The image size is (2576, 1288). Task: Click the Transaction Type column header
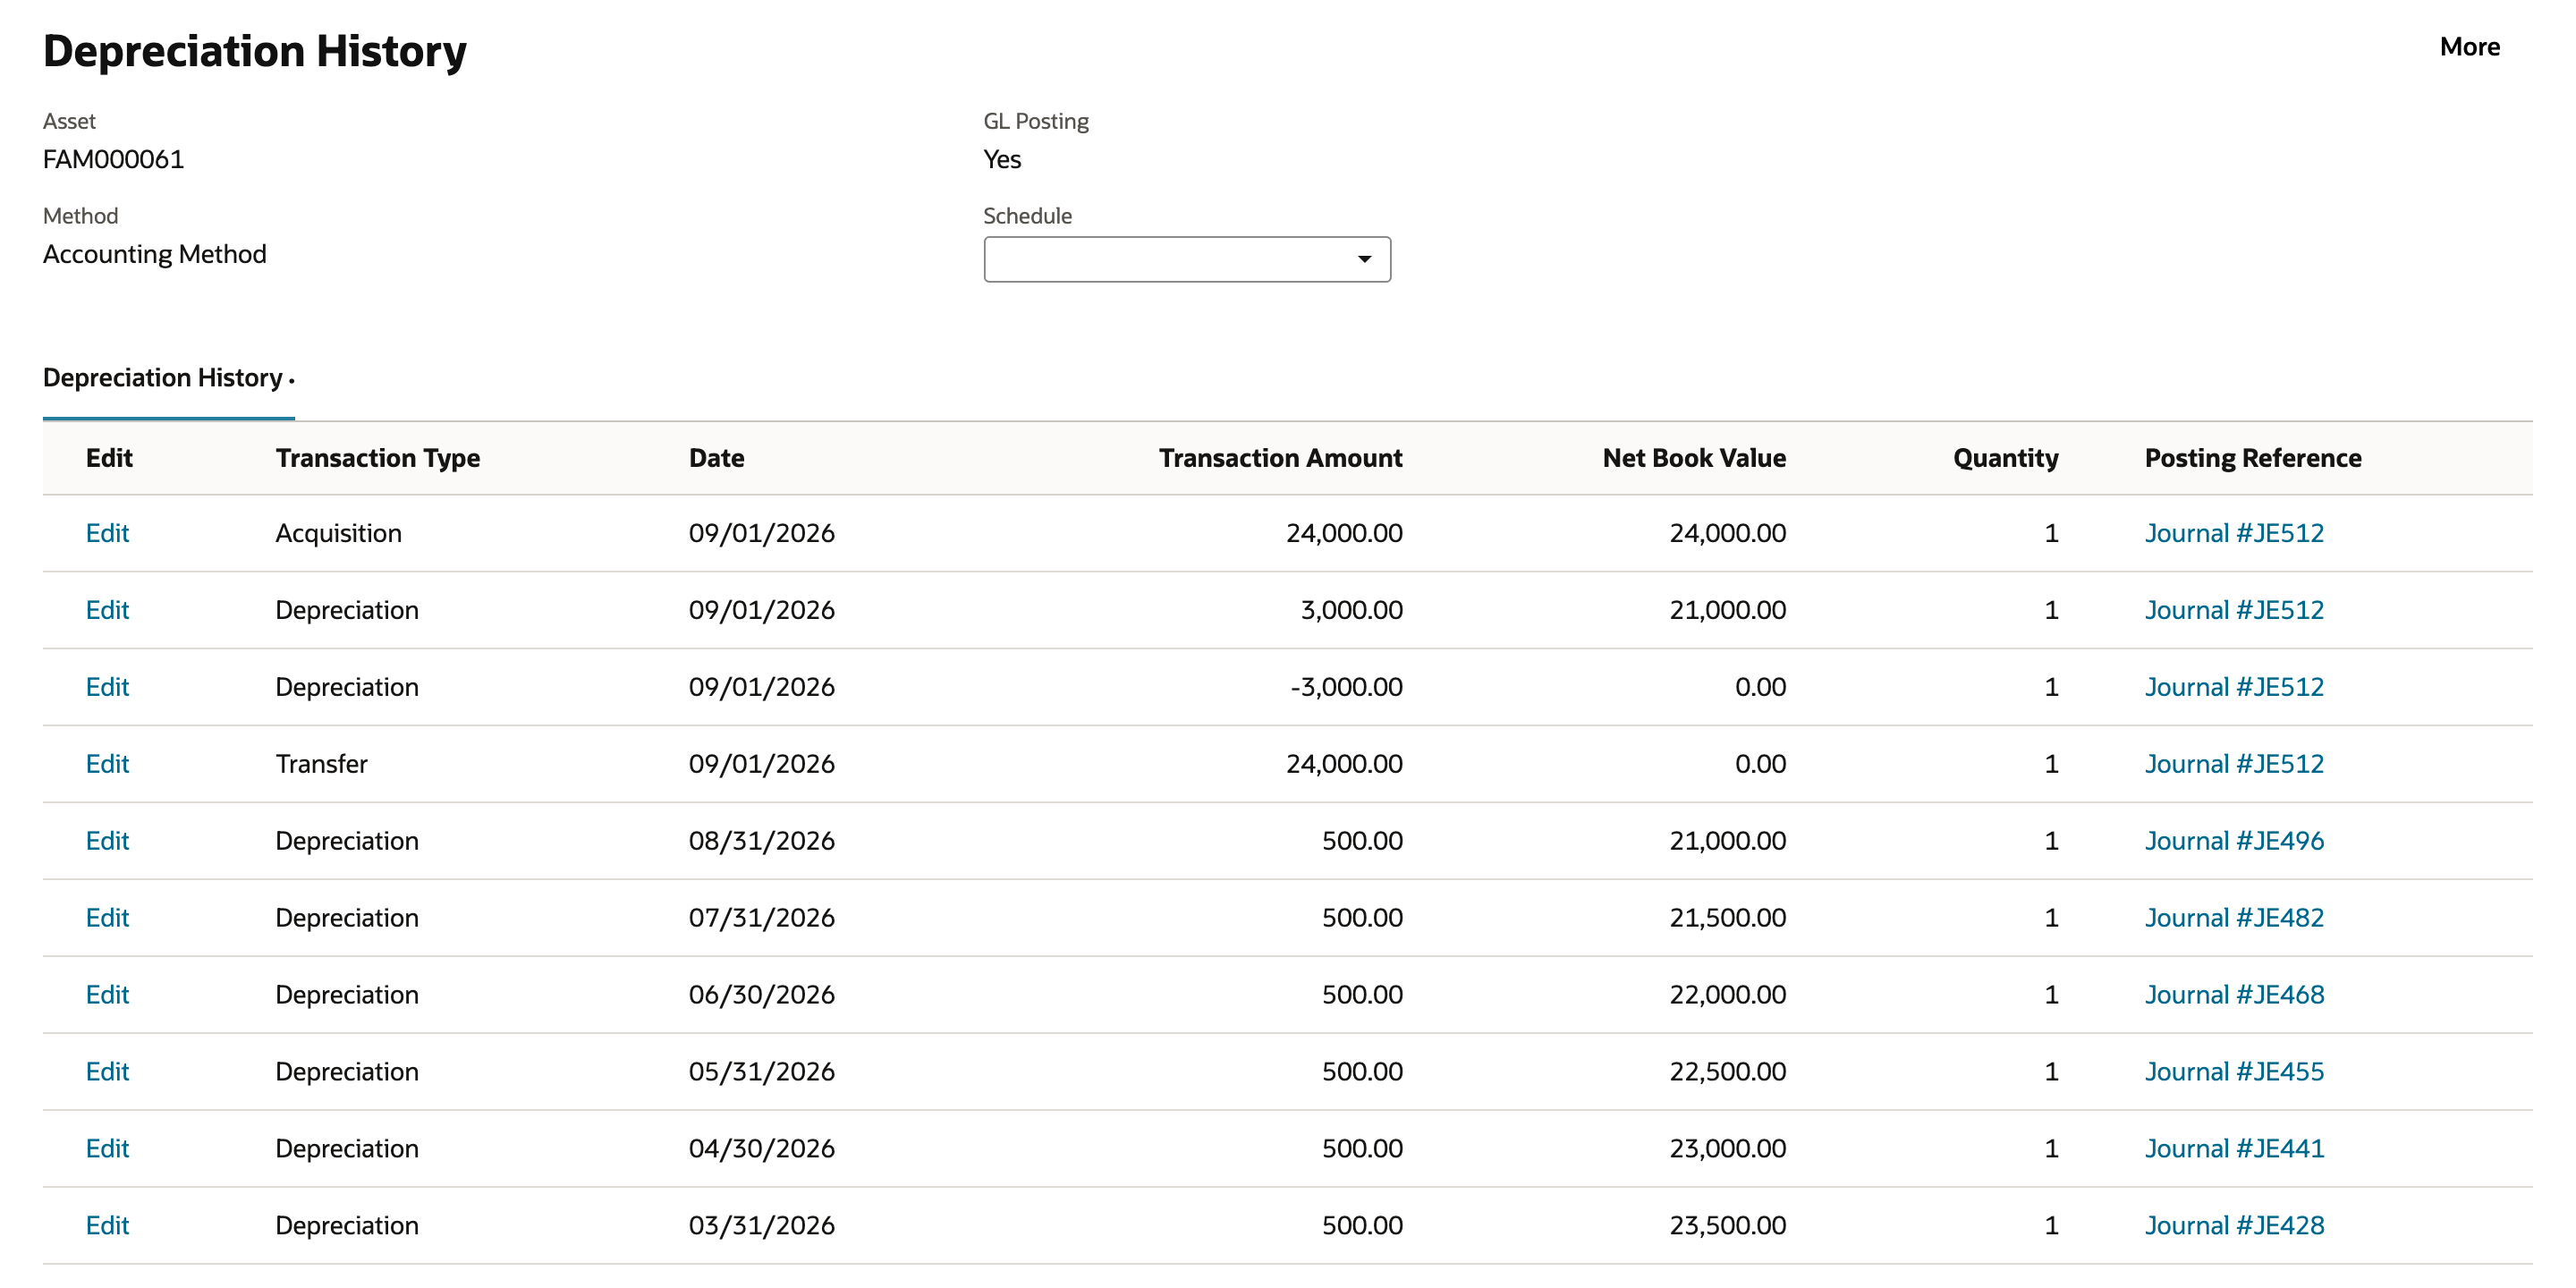378,458
